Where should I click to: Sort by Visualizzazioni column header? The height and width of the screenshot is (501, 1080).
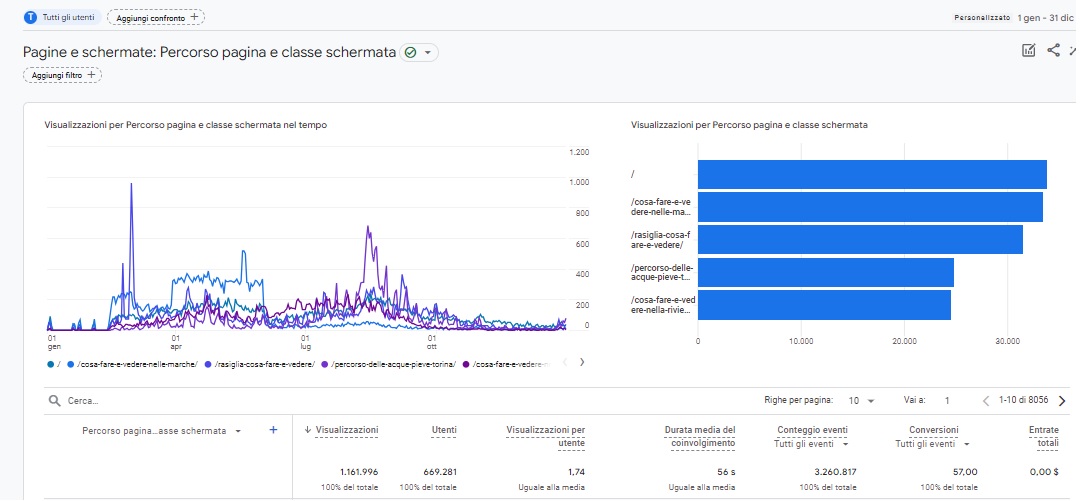click(346, 429)
